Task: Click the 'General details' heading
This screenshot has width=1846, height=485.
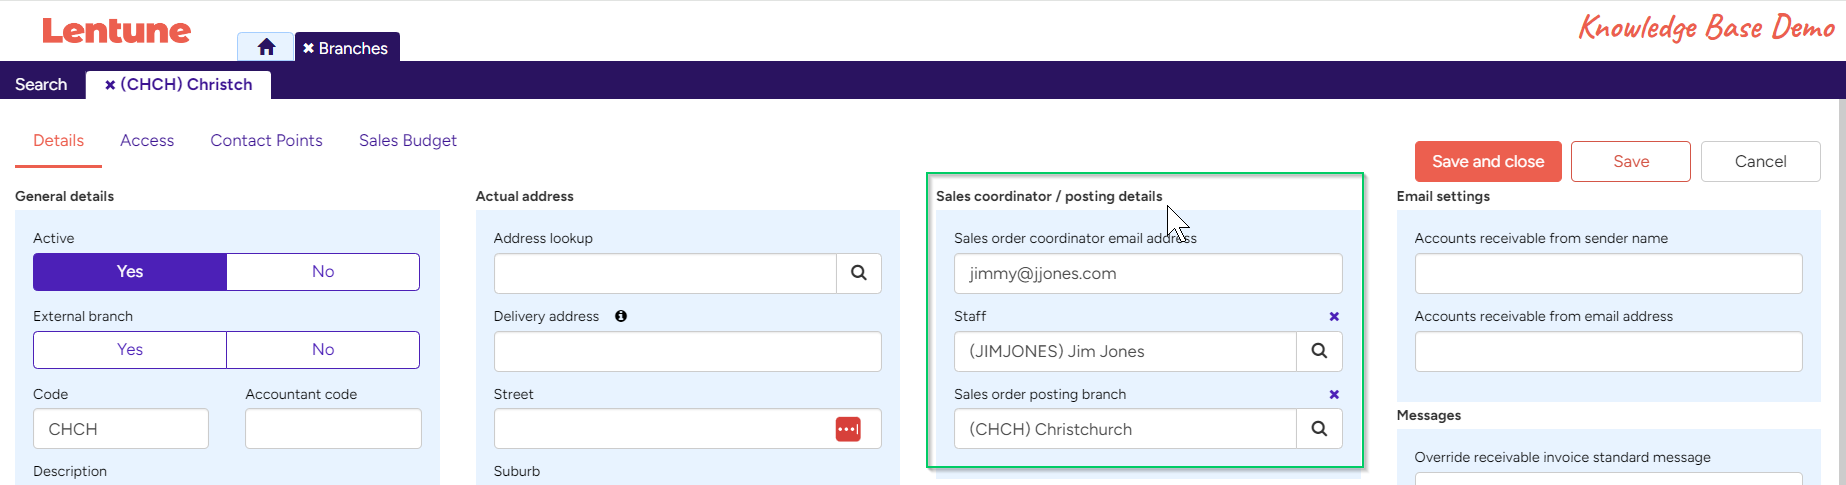Action: tap(64, 196)
